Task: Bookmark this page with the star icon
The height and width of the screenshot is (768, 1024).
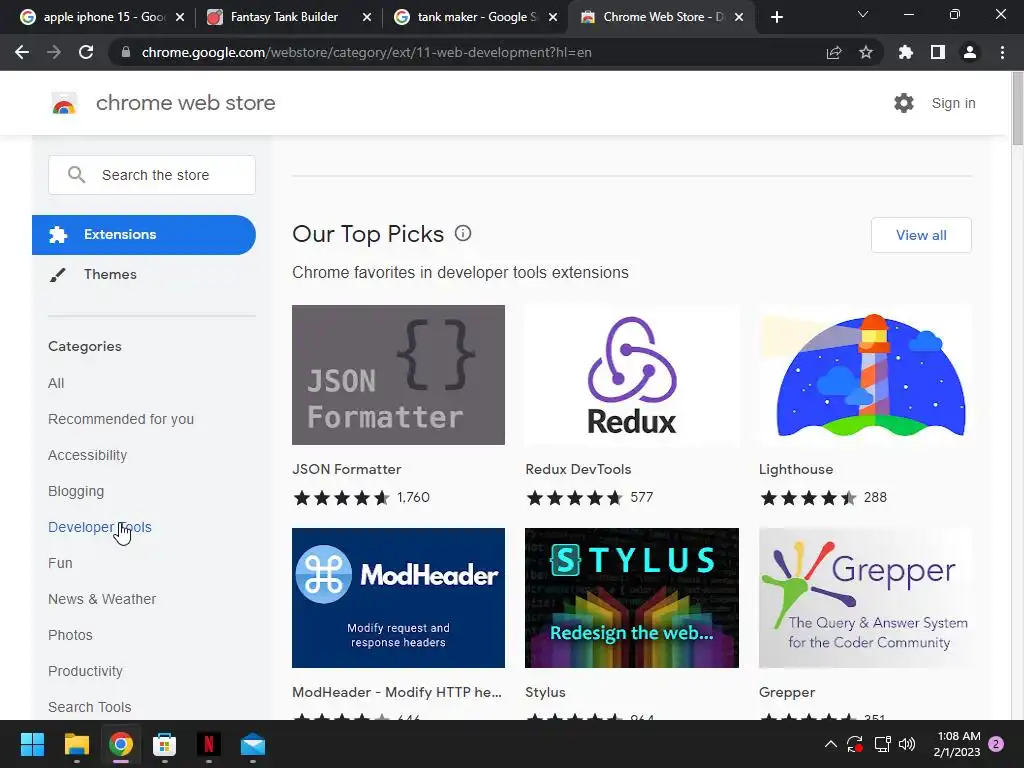Action: pos(866,52)
